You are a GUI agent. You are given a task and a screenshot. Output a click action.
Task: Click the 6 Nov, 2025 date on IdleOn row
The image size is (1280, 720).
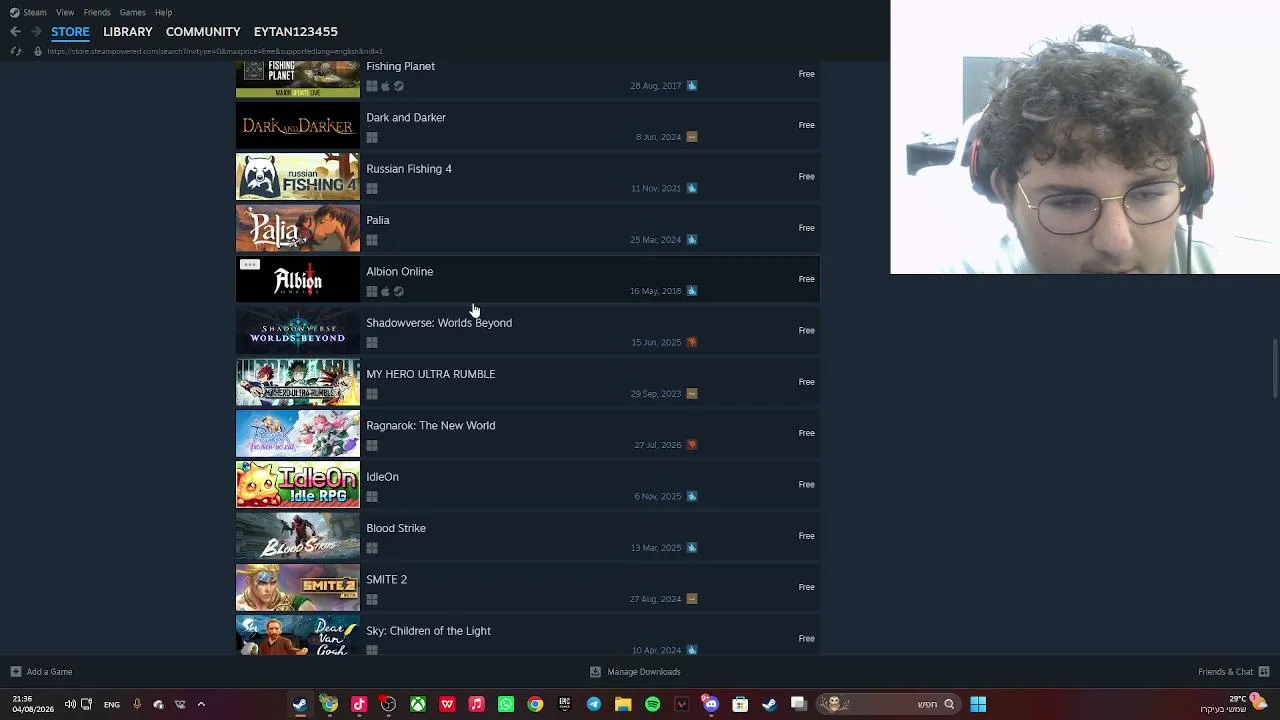(658, 496)
